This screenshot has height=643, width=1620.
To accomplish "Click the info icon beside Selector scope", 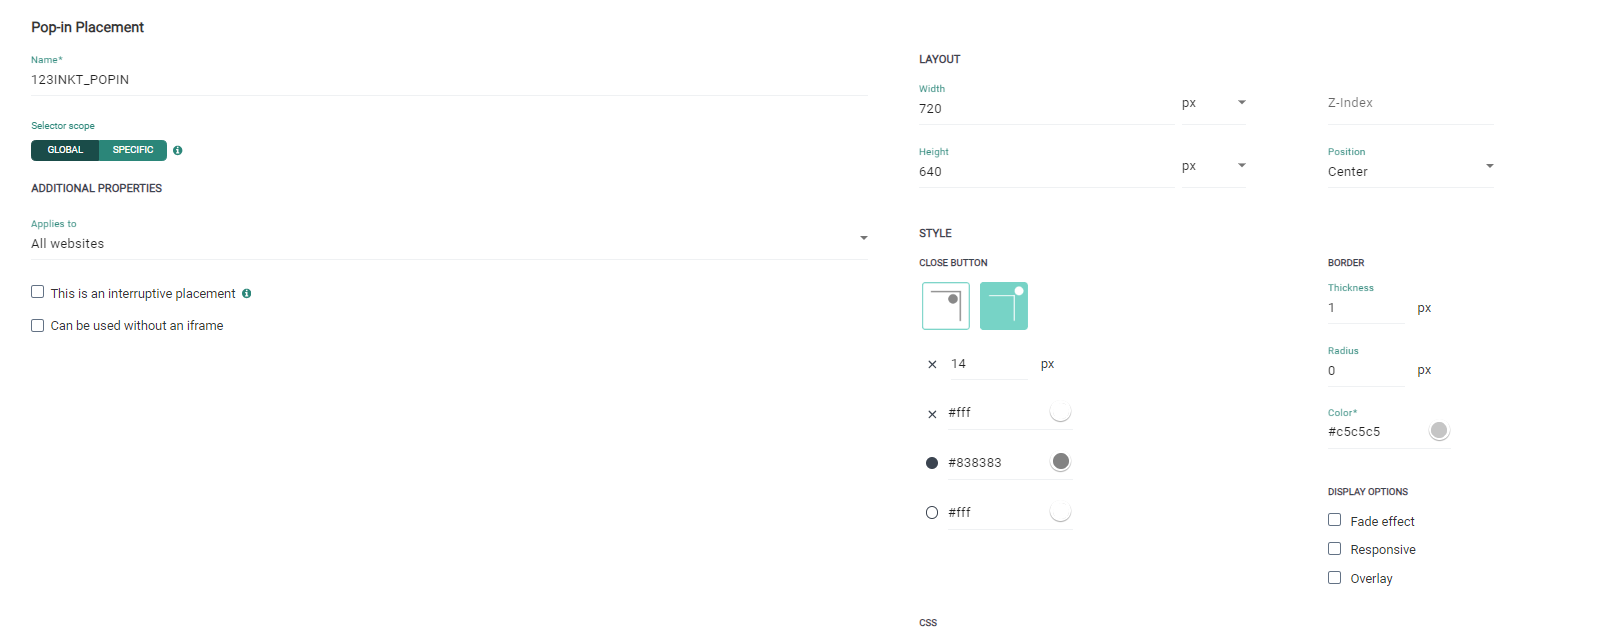I will click(x=177, y=151).
